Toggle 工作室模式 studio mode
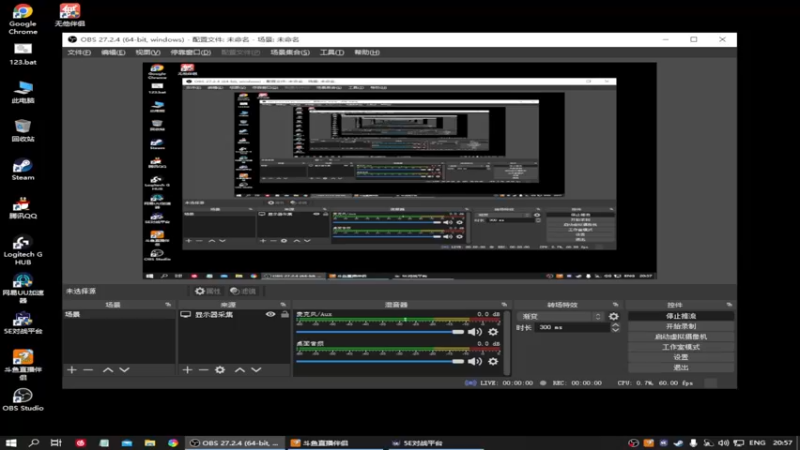Image resolution: width=800 pixels, height=450 pixels. coord(681,347)
